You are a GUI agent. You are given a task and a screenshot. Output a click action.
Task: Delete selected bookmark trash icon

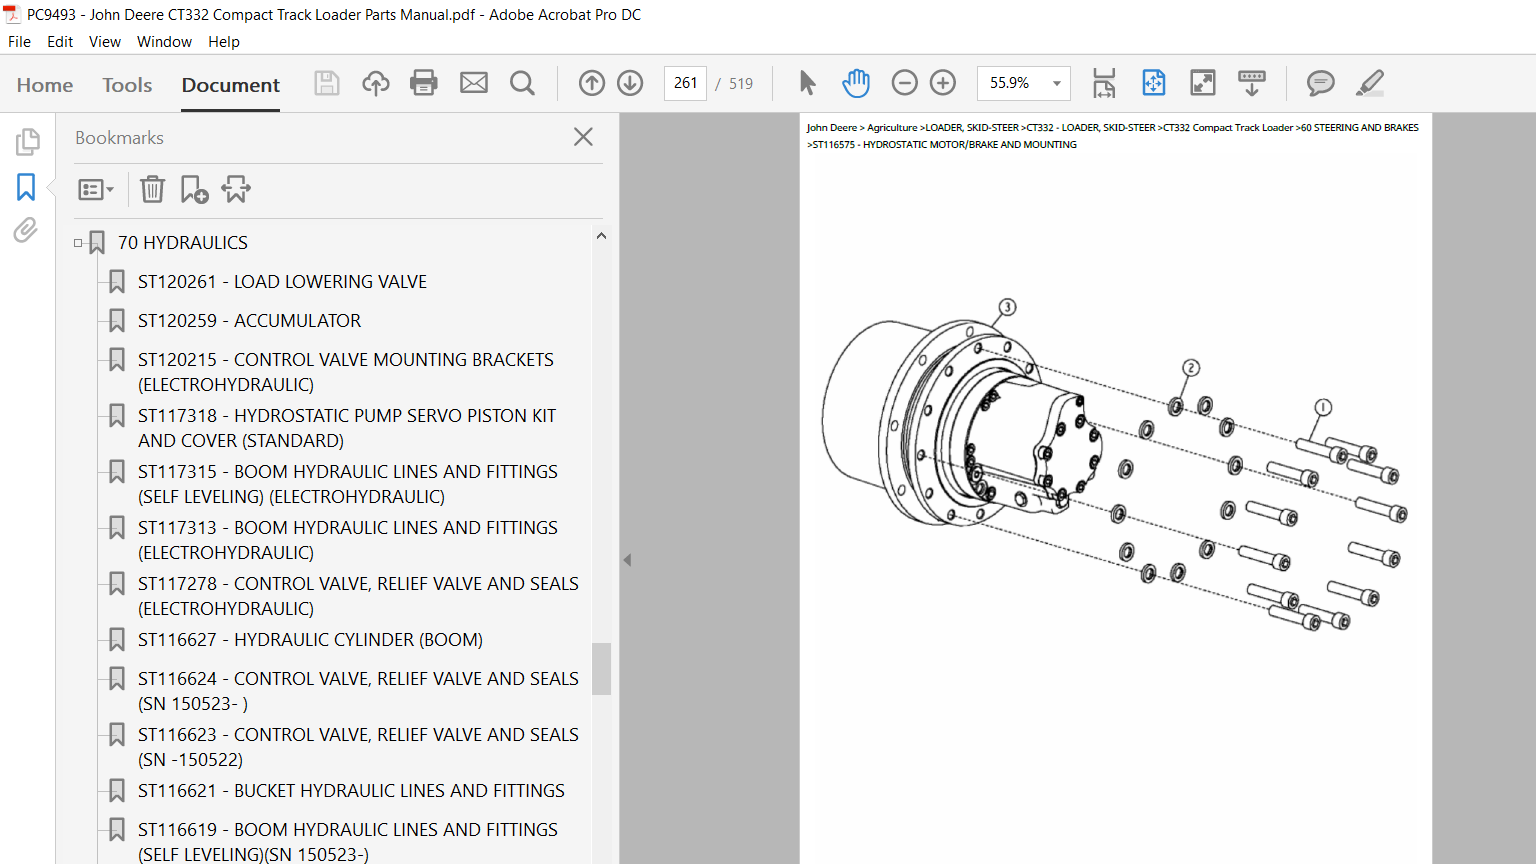pyautogui.click(x=152, y=189)
